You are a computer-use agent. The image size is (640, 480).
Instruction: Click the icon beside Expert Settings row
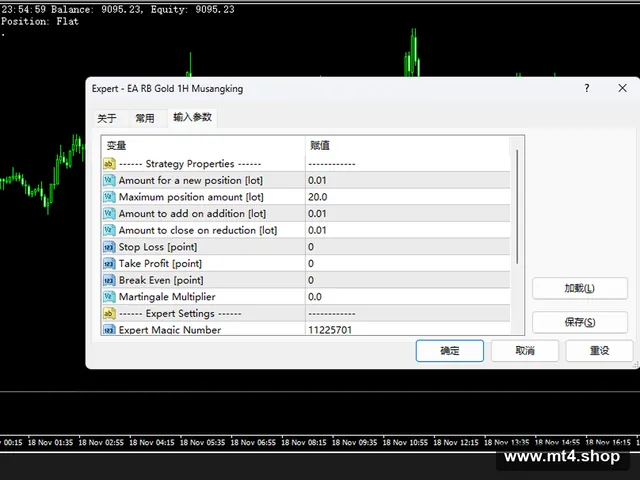coord(109,313)
